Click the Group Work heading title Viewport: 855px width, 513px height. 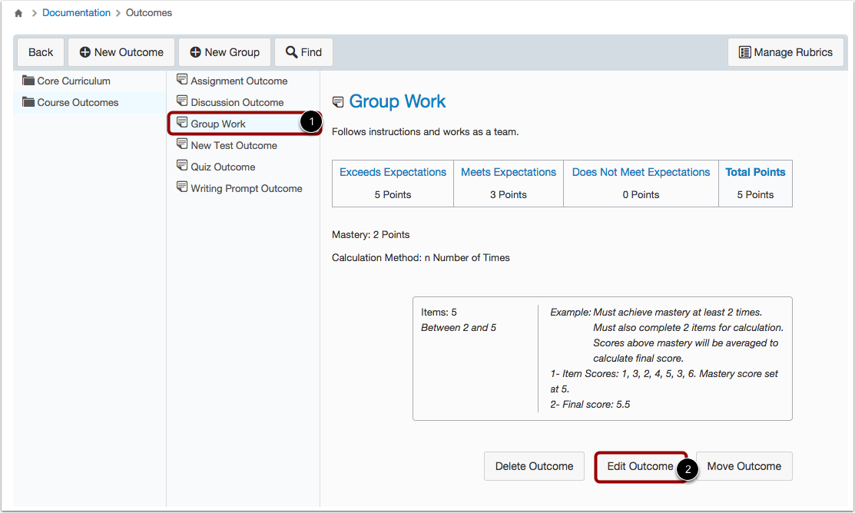(x=397, y=101)
